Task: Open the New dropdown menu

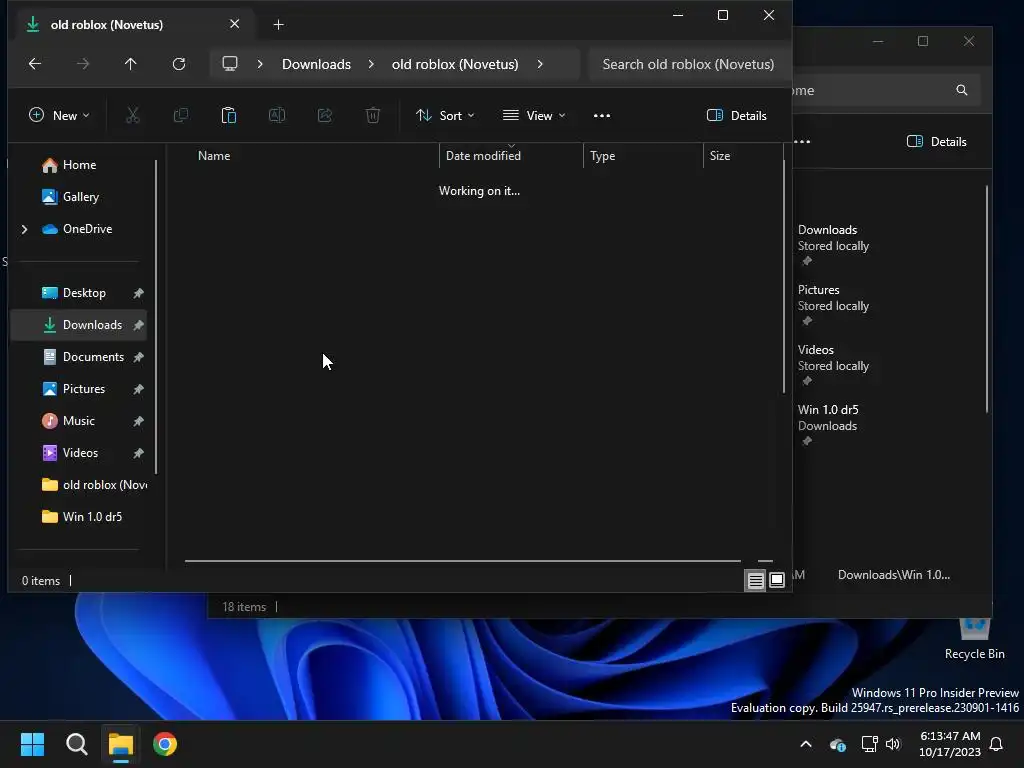Action: 59,116
